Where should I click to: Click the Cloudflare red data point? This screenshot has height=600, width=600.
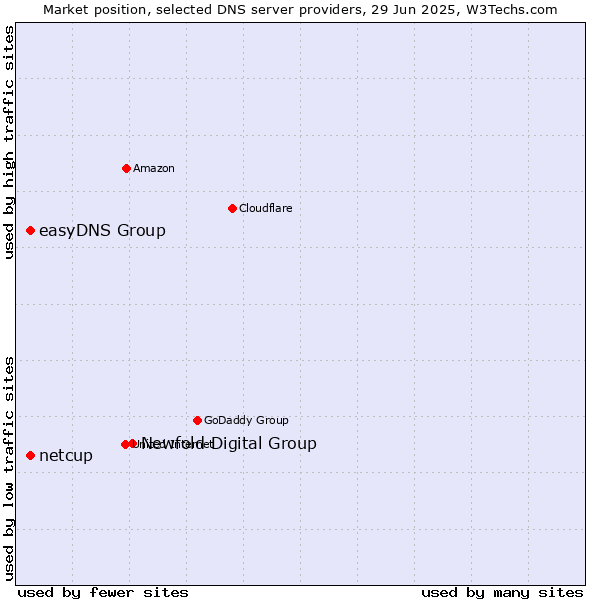[x=232, y=209]
